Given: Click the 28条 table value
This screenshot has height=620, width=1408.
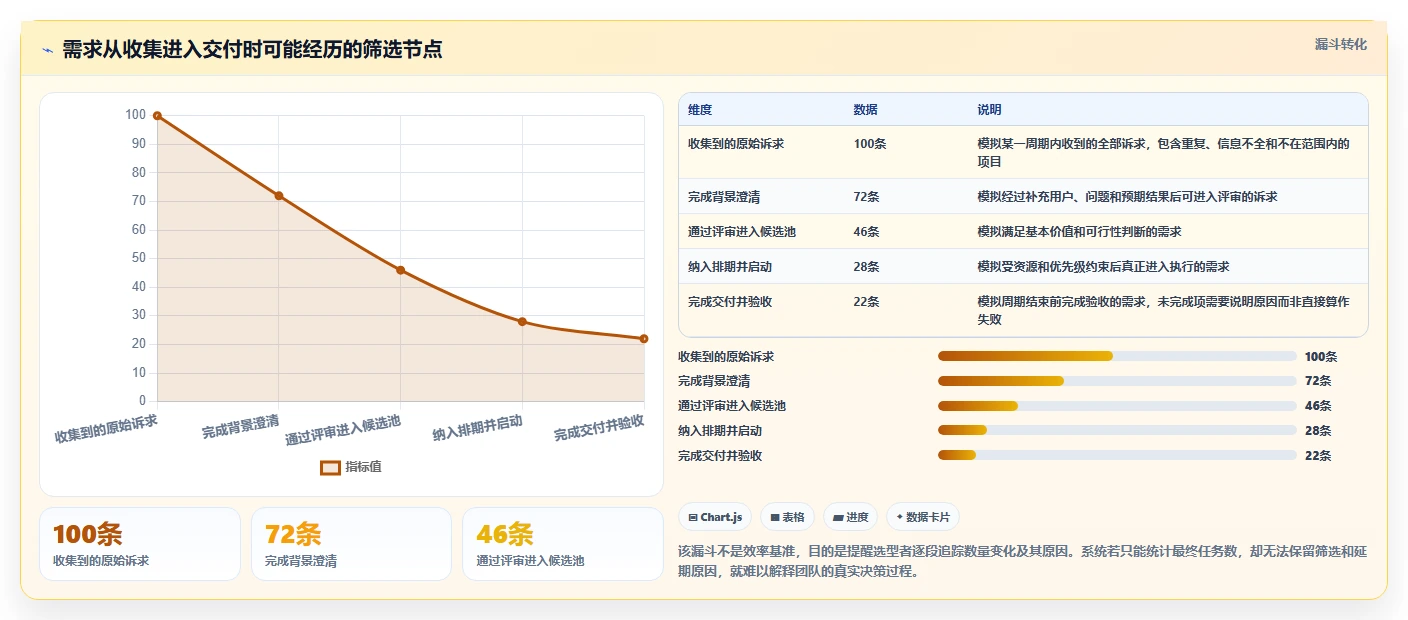Looking at the screenshot, I should tap(866, 267).
